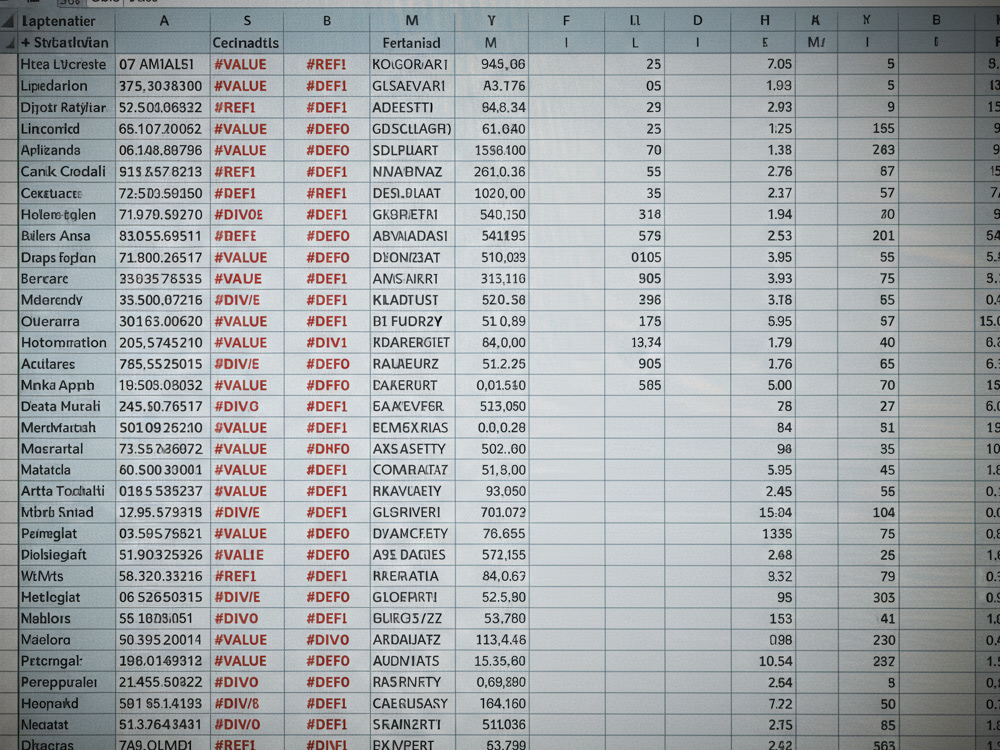Click the Fertanisd header cell

tap(411, 43)
